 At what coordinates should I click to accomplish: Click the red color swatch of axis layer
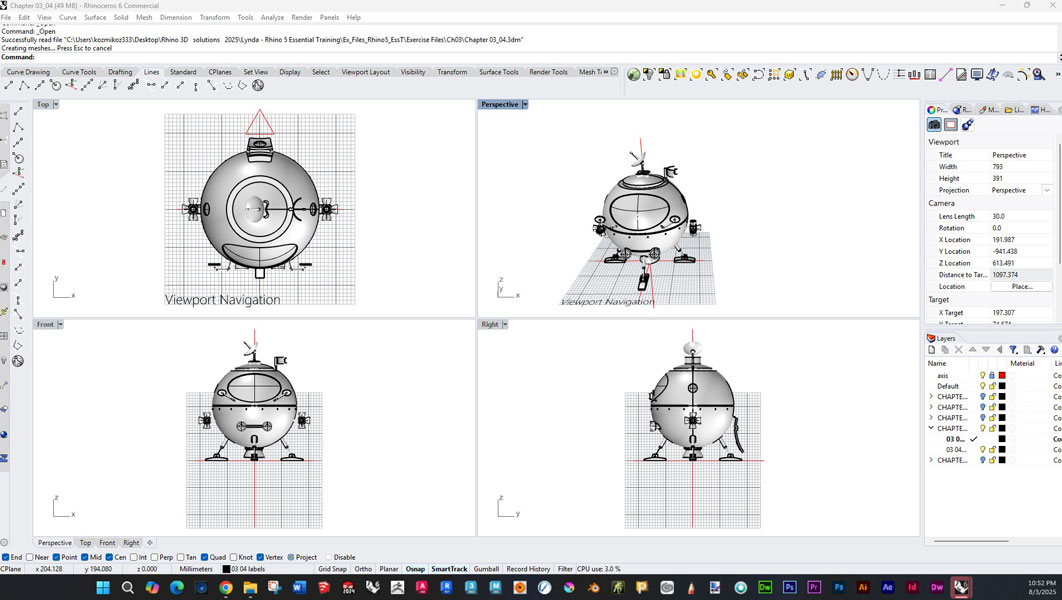point(1002,376)
